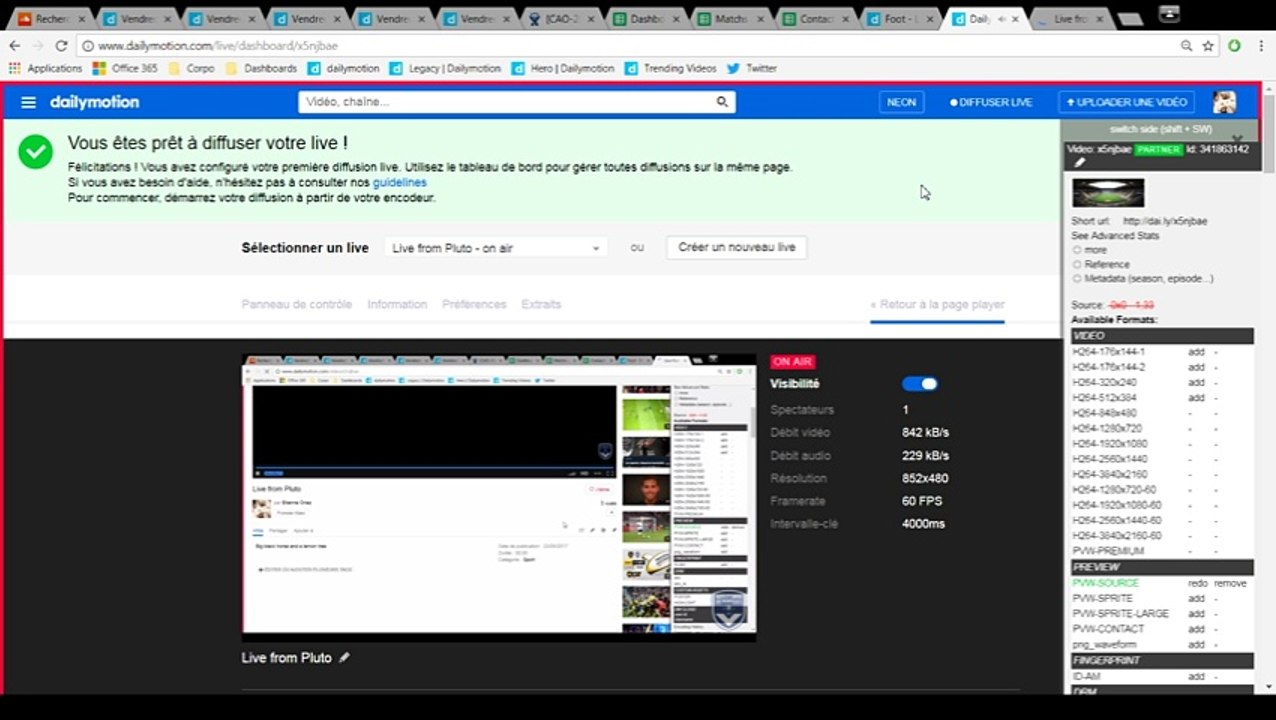Switch to the CAO browser tab

(563, 19)
